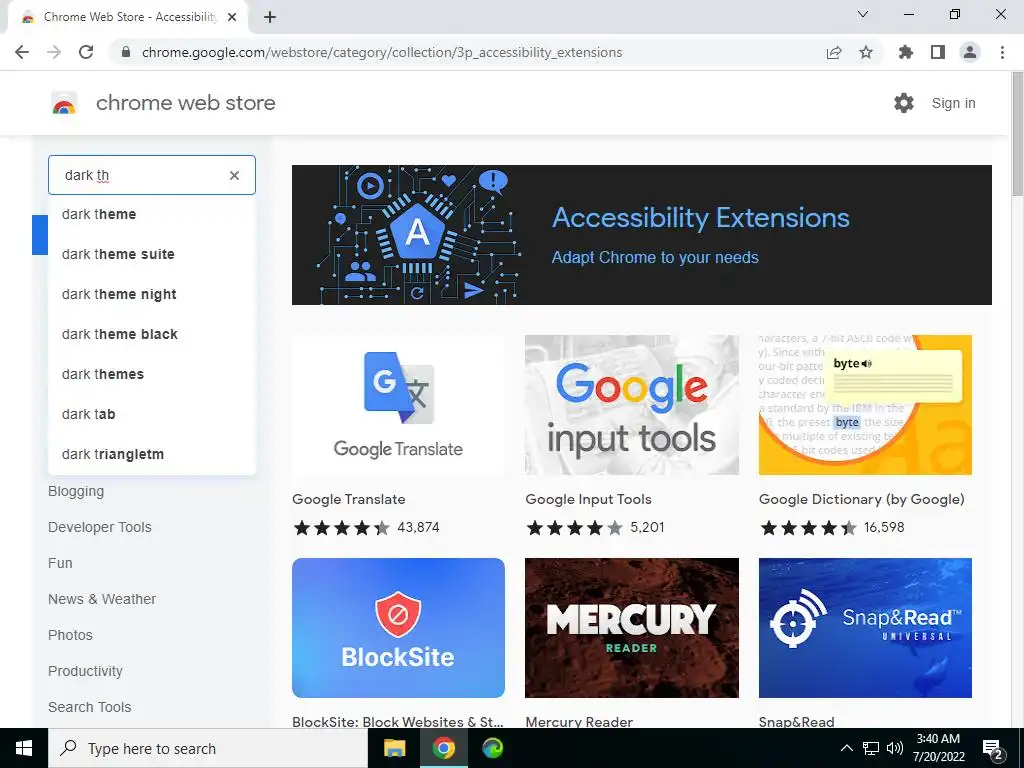Screen dimensions: 1024x768
Task: Toggle the side panel icon
Action: [x=938, y=52]
